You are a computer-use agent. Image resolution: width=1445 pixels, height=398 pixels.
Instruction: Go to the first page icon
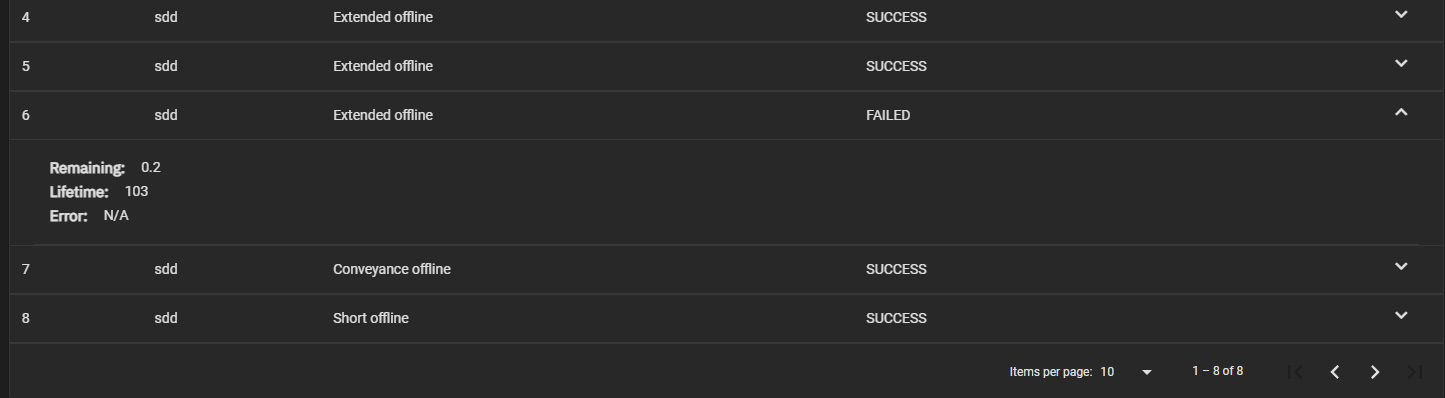[1295, 372]
